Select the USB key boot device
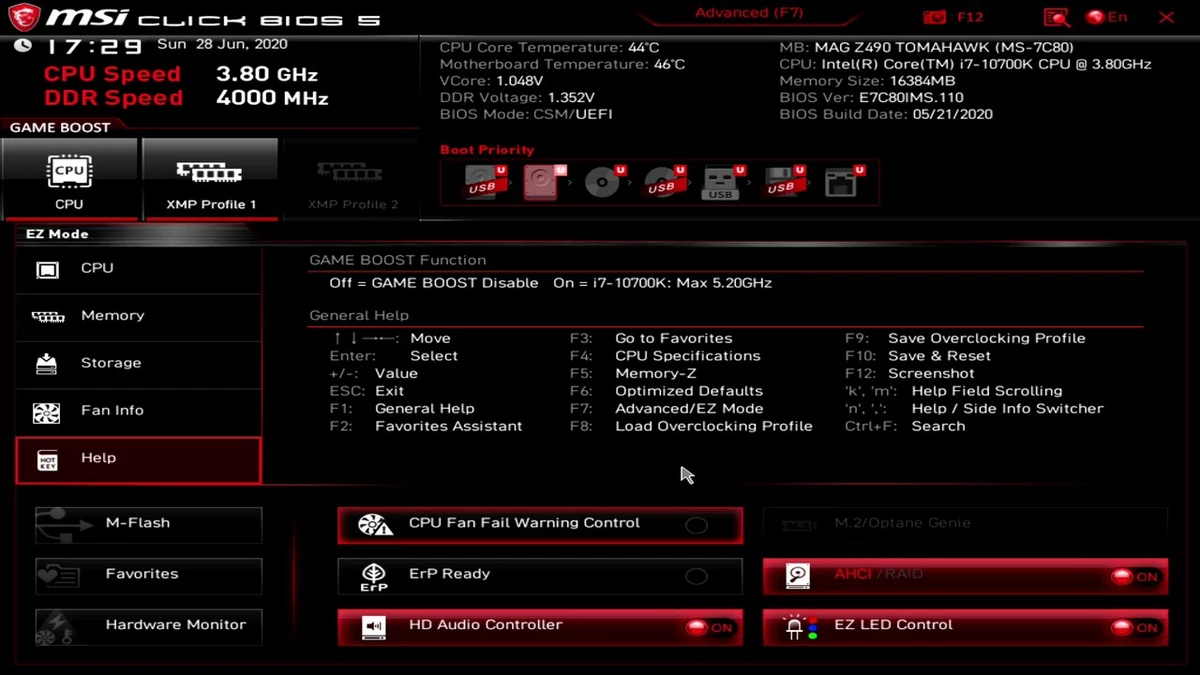The width and height of the screenshot is (1200, 675). tap(721, 183)
